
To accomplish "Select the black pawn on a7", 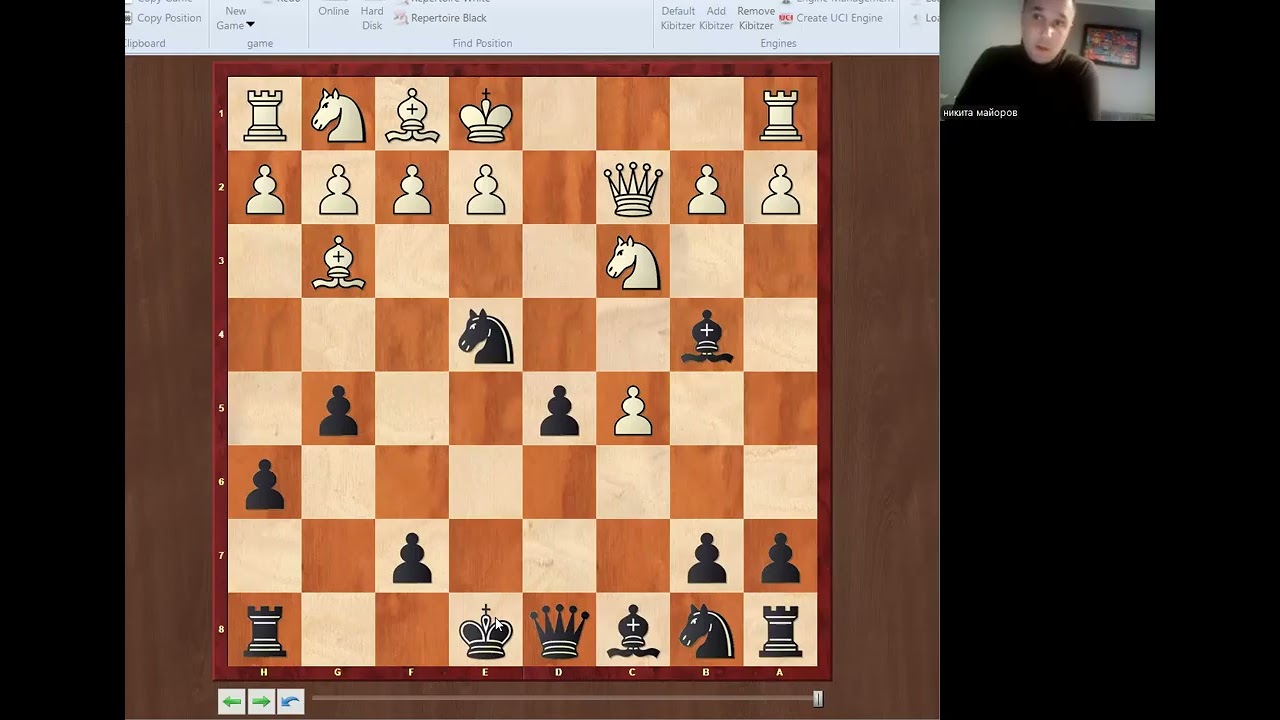I will click(x=781, y=556).
